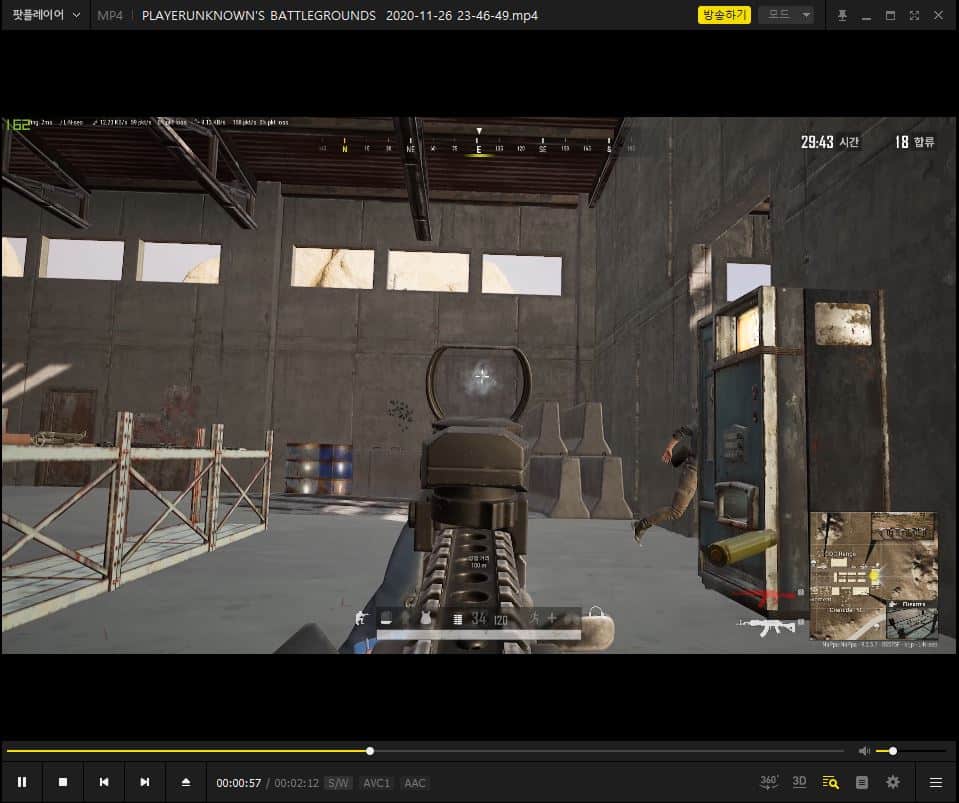Toggle the S/W decoder indicator
The width and height of the screenshot is (959, 803).
pos(338,783)
